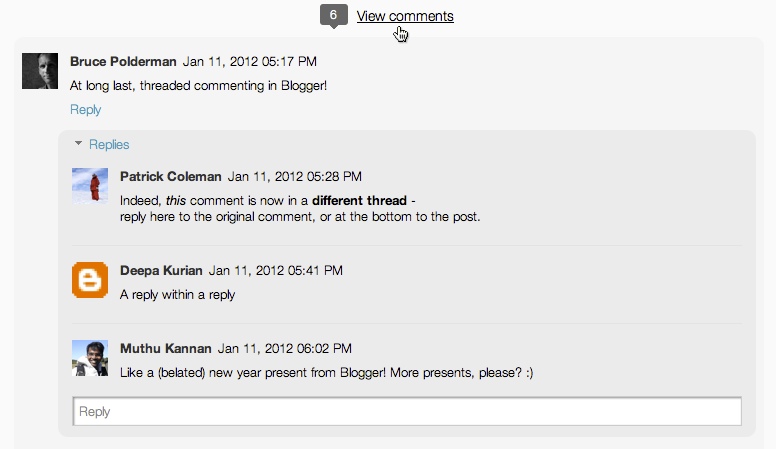Click the Jan 11, 2012 06:02 PM timestamp

(284, 349)
